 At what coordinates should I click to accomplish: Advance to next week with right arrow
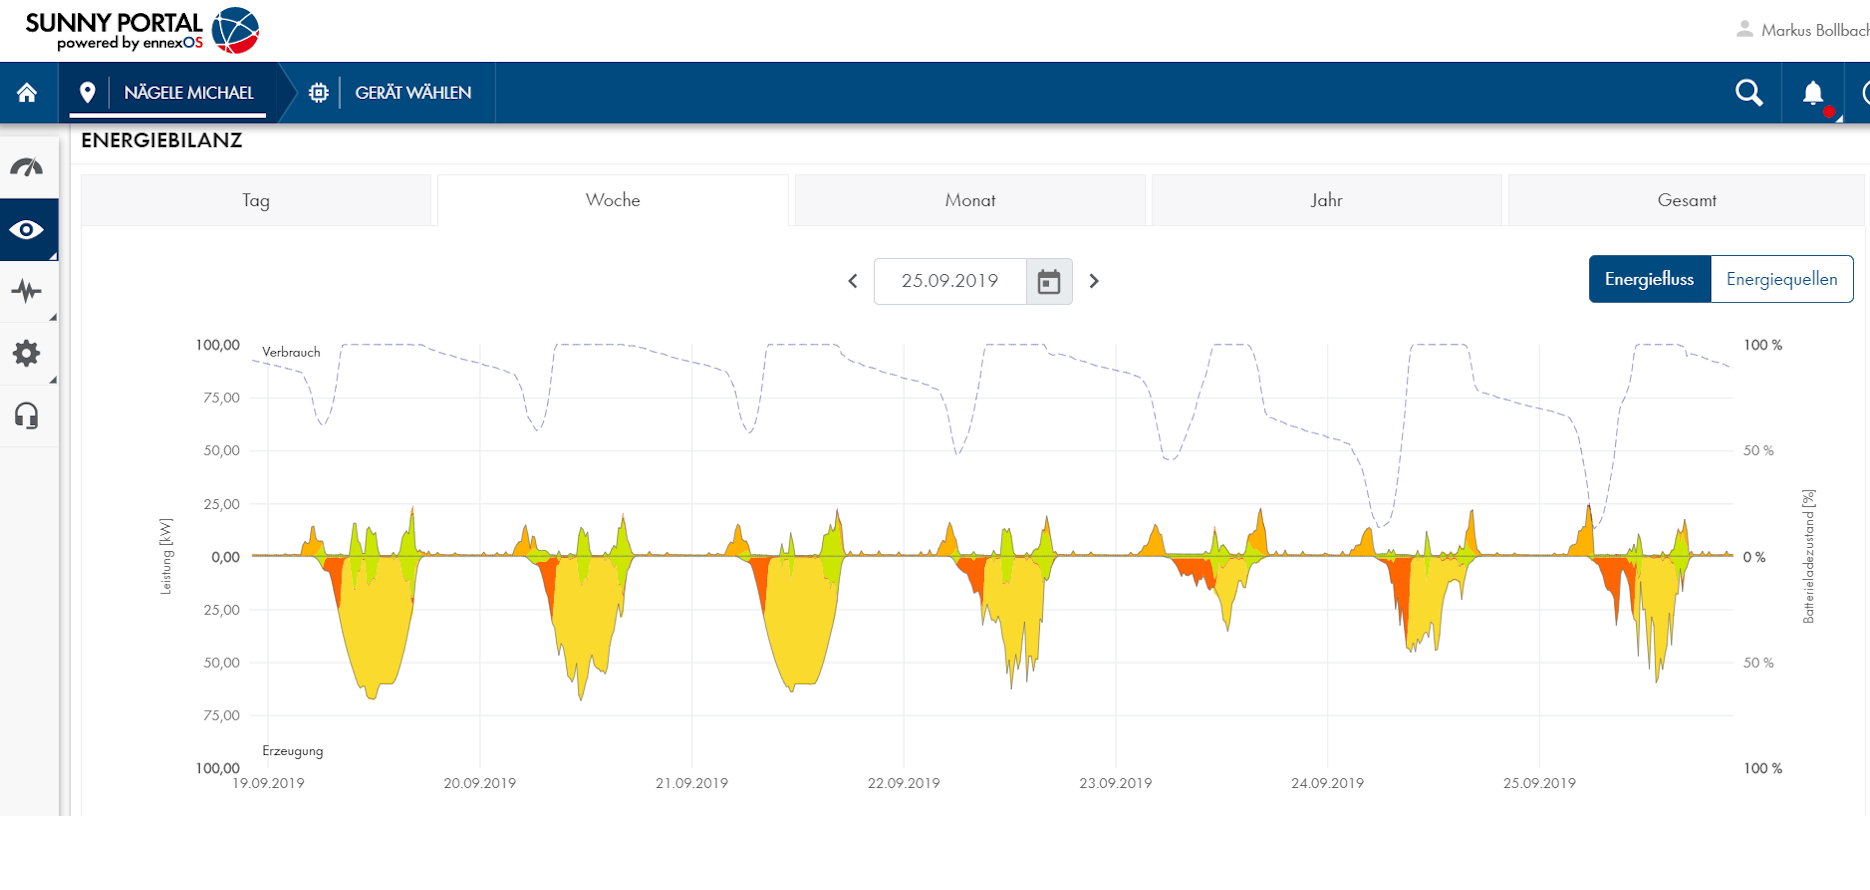[x=1094, y=282]
